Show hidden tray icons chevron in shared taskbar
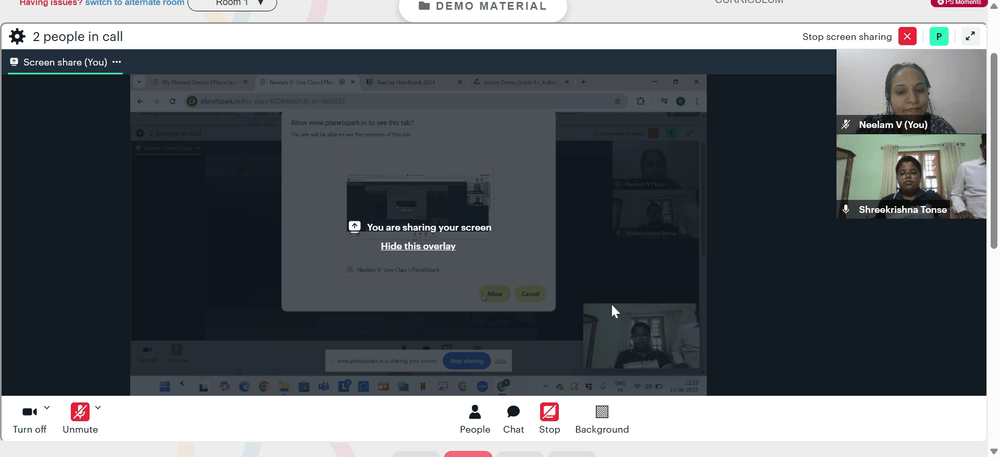The image size is (1000, 457). pos(545,386)
